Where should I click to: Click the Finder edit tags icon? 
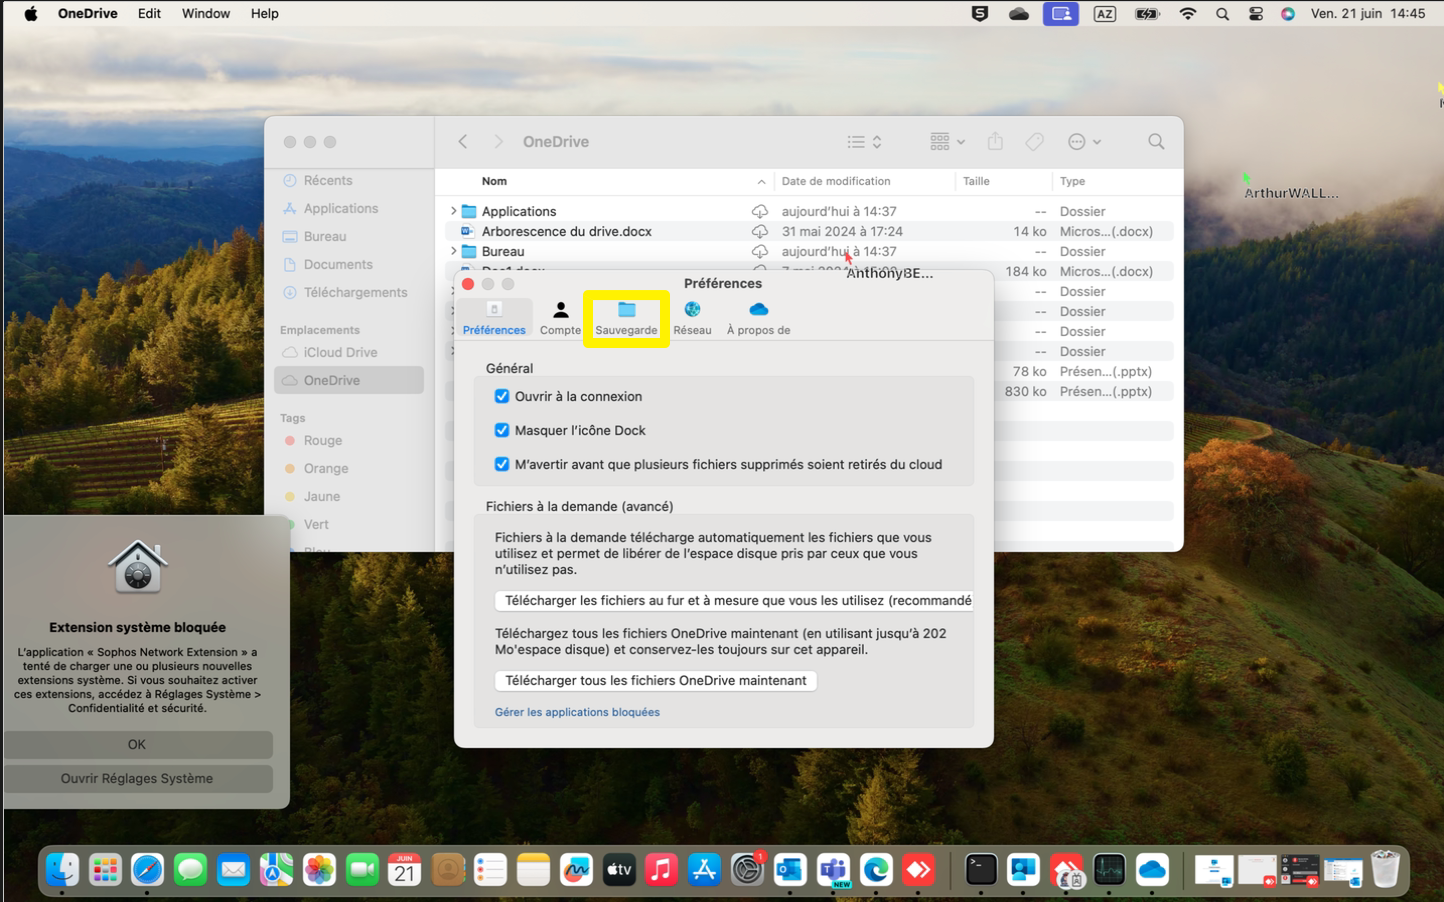[x=1034, y=142]
